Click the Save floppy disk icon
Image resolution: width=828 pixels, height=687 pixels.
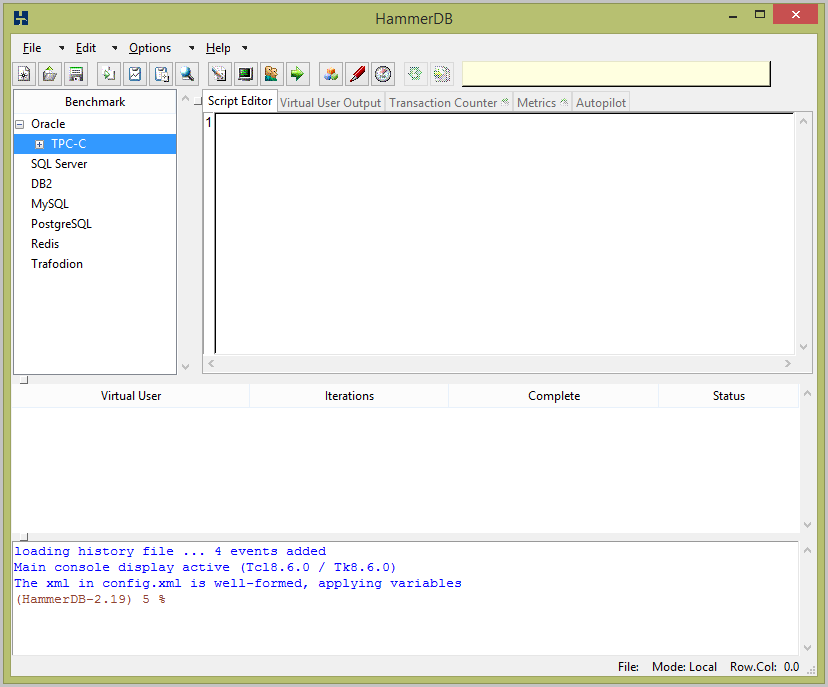(76, 74)
